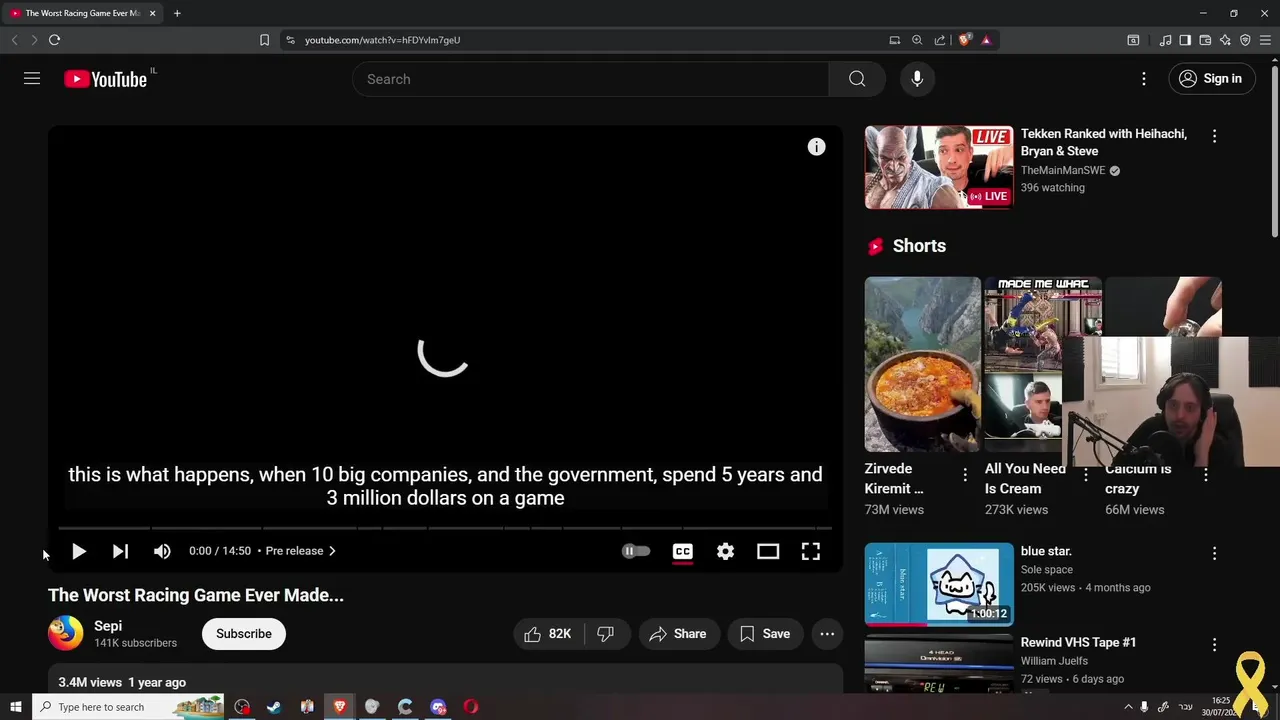1280x720 pixels.
Task: Open the browser zoom magnifier icon
Action: (x=917, y=40)
